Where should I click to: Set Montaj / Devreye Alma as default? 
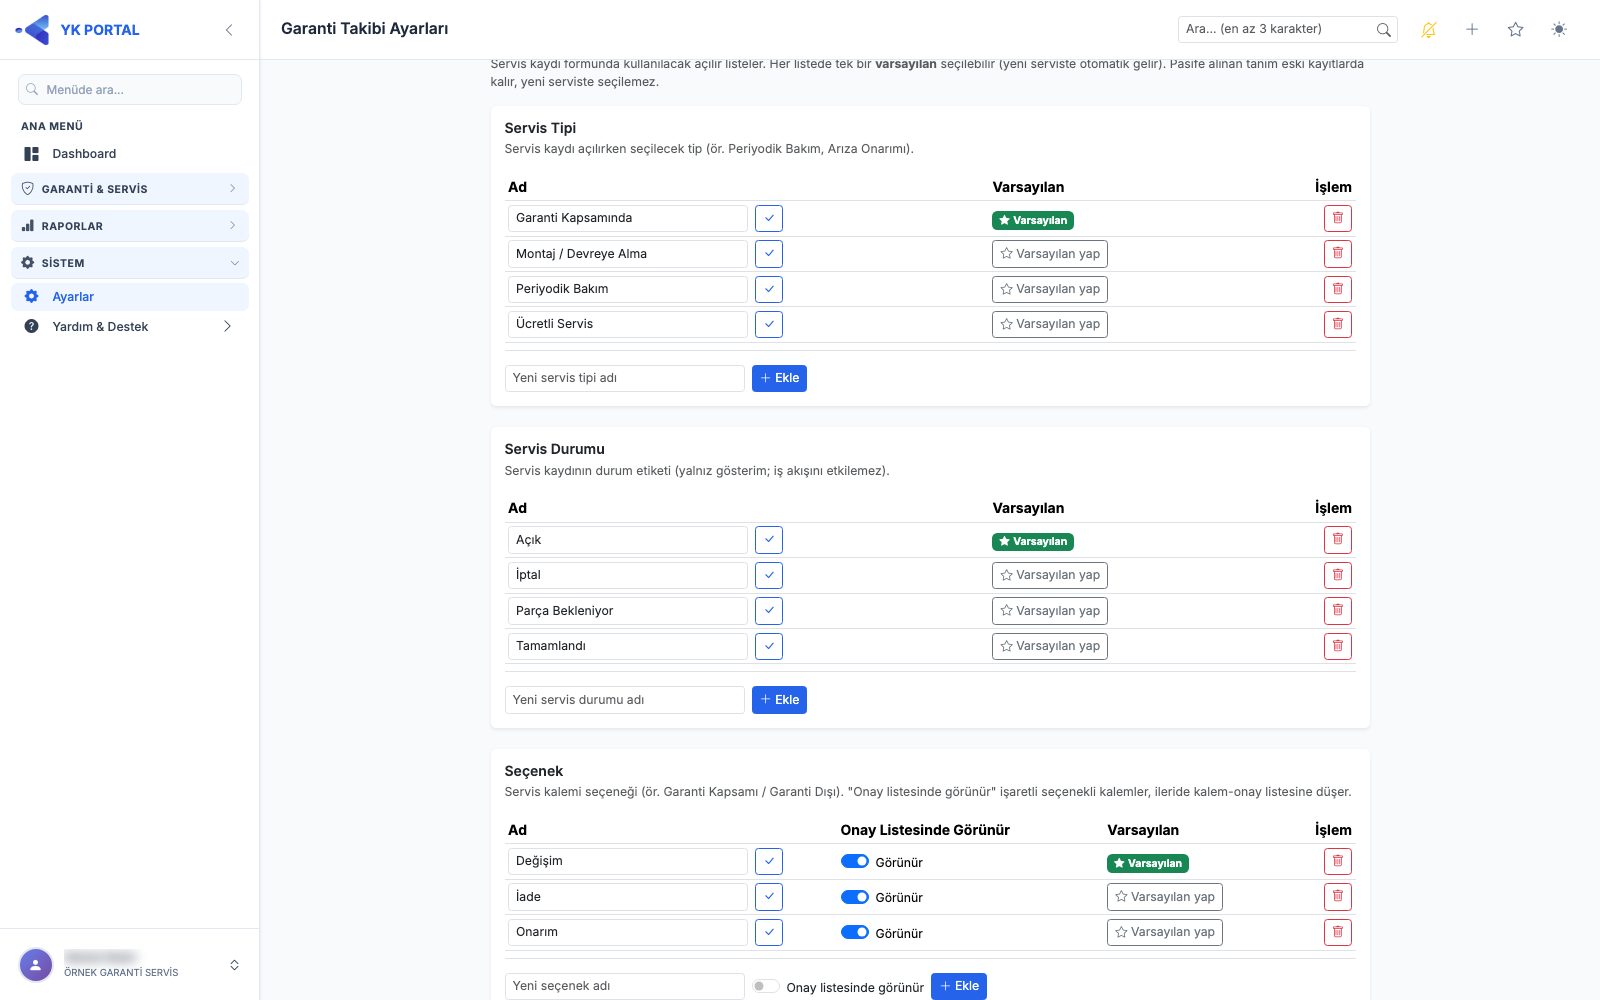(1050, 254)
